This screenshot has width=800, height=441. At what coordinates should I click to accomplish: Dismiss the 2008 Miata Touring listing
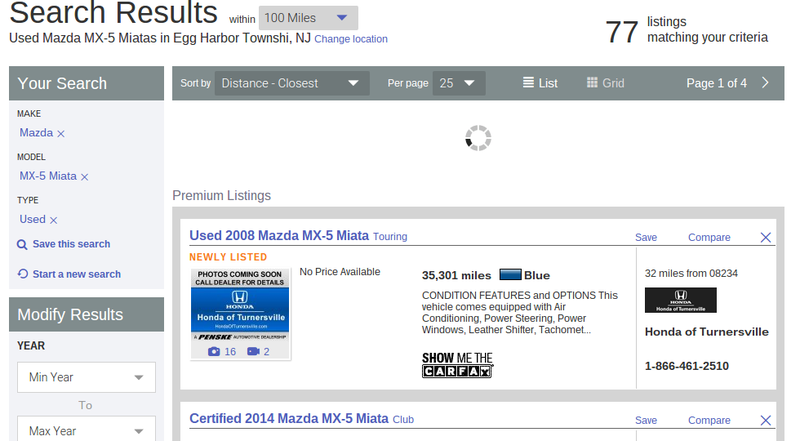click(x=765, y=237)
